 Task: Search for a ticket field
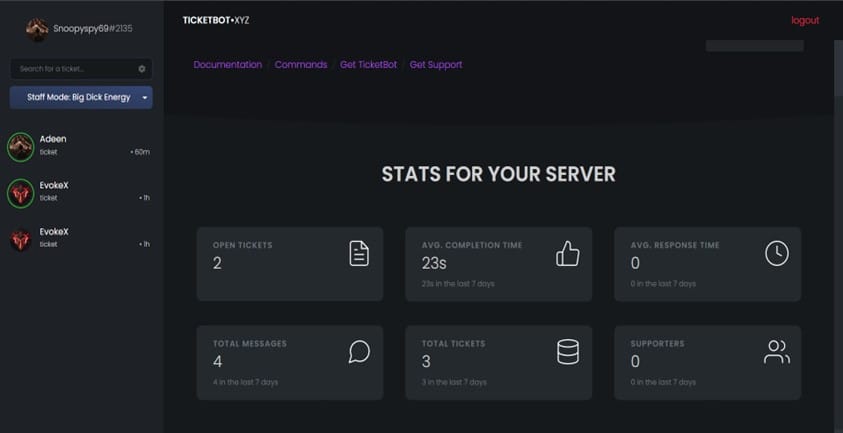pos(81,69)
